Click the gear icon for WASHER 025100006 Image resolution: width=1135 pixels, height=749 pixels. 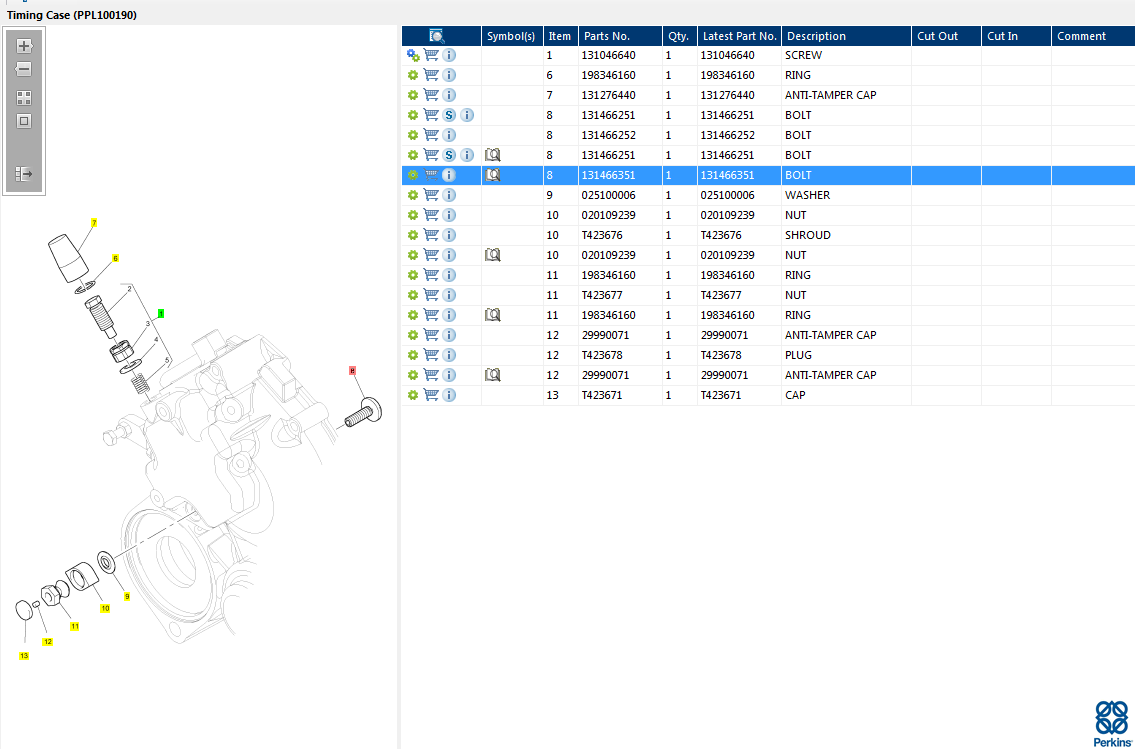[413, 195]
